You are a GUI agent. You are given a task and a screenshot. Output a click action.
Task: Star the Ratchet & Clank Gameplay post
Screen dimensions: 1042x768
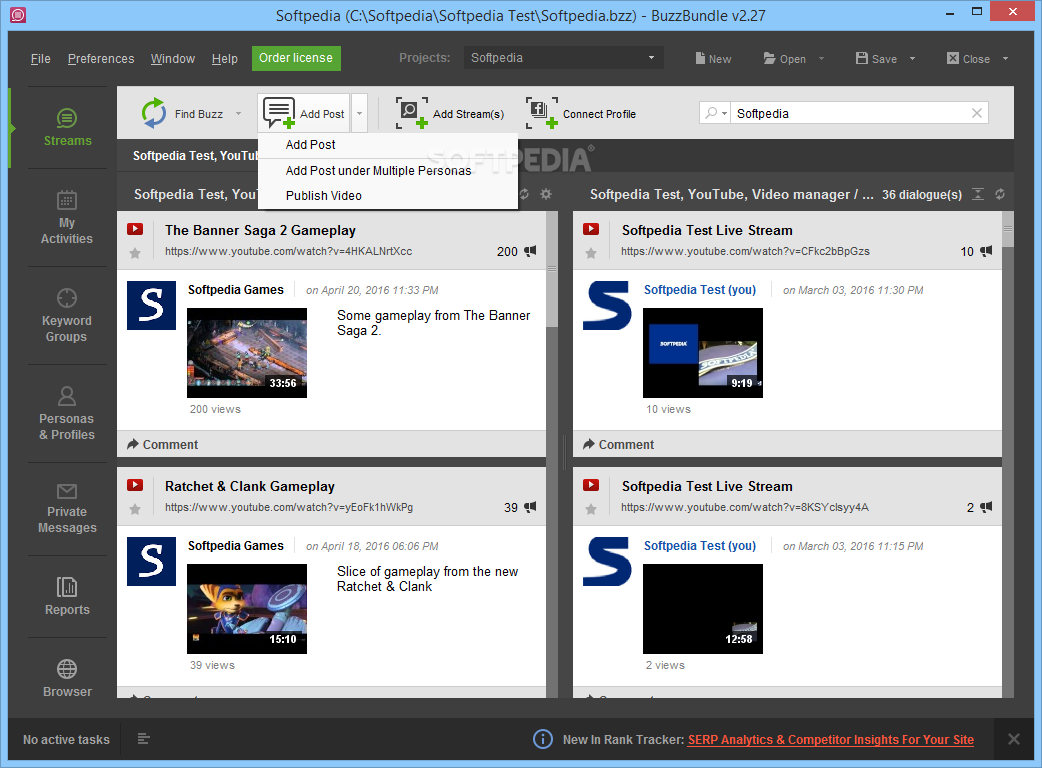click(135, 510)
